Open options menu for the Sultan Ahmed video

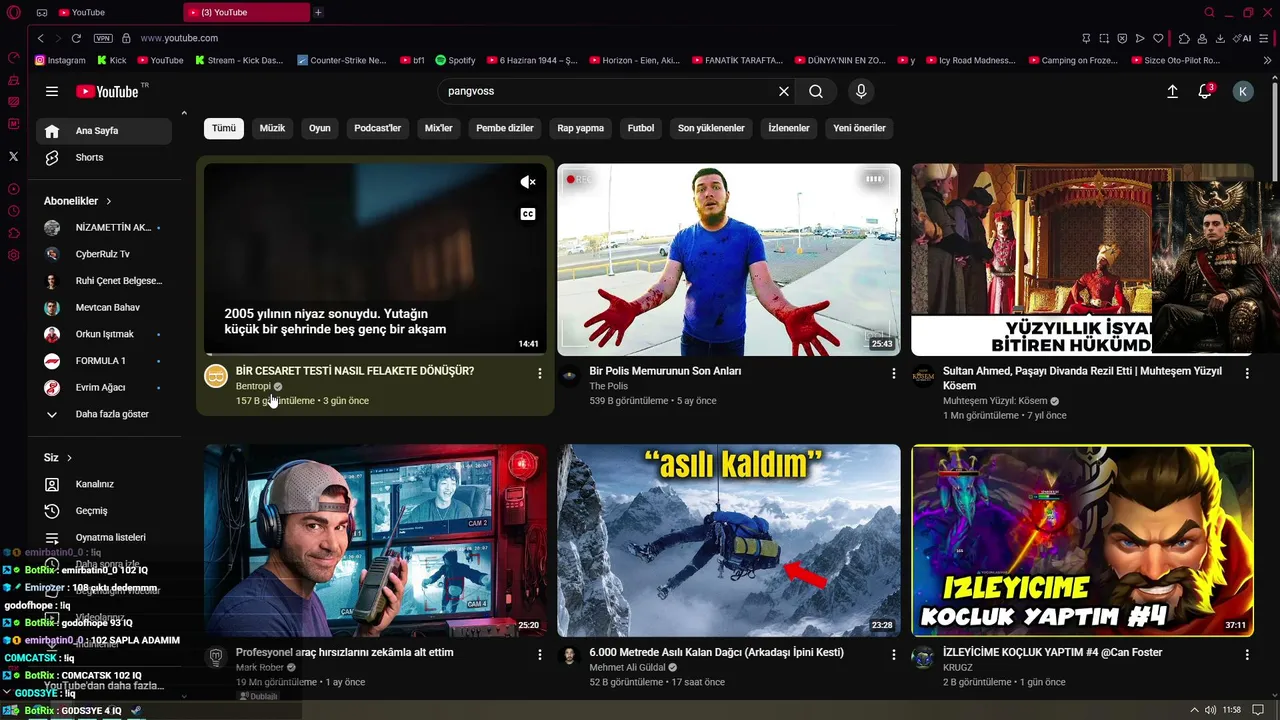(x=1247, y=373)
